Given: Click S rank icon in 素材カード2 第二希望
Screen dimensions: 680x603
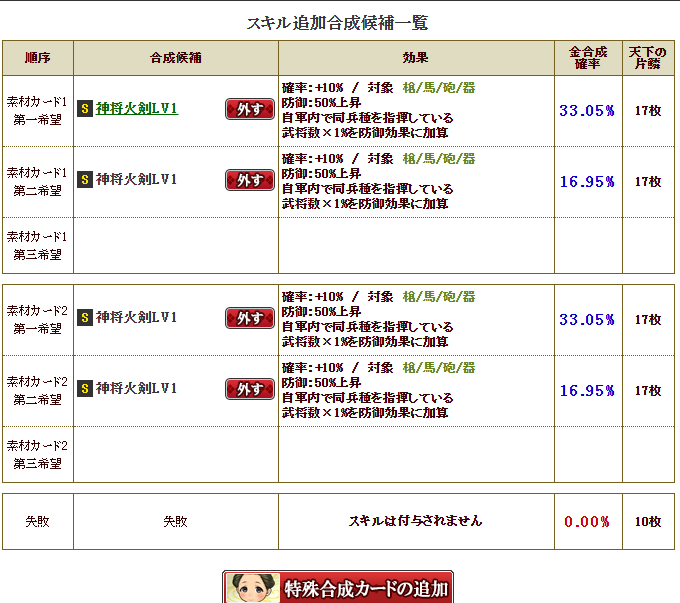Looking at the screenshot, I should 85,388.
